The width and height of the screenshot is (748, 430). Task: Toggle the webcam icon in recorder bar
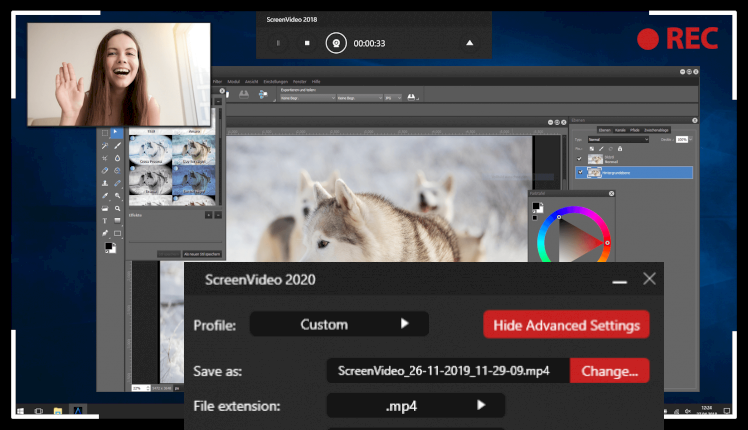tap(336, 43)
